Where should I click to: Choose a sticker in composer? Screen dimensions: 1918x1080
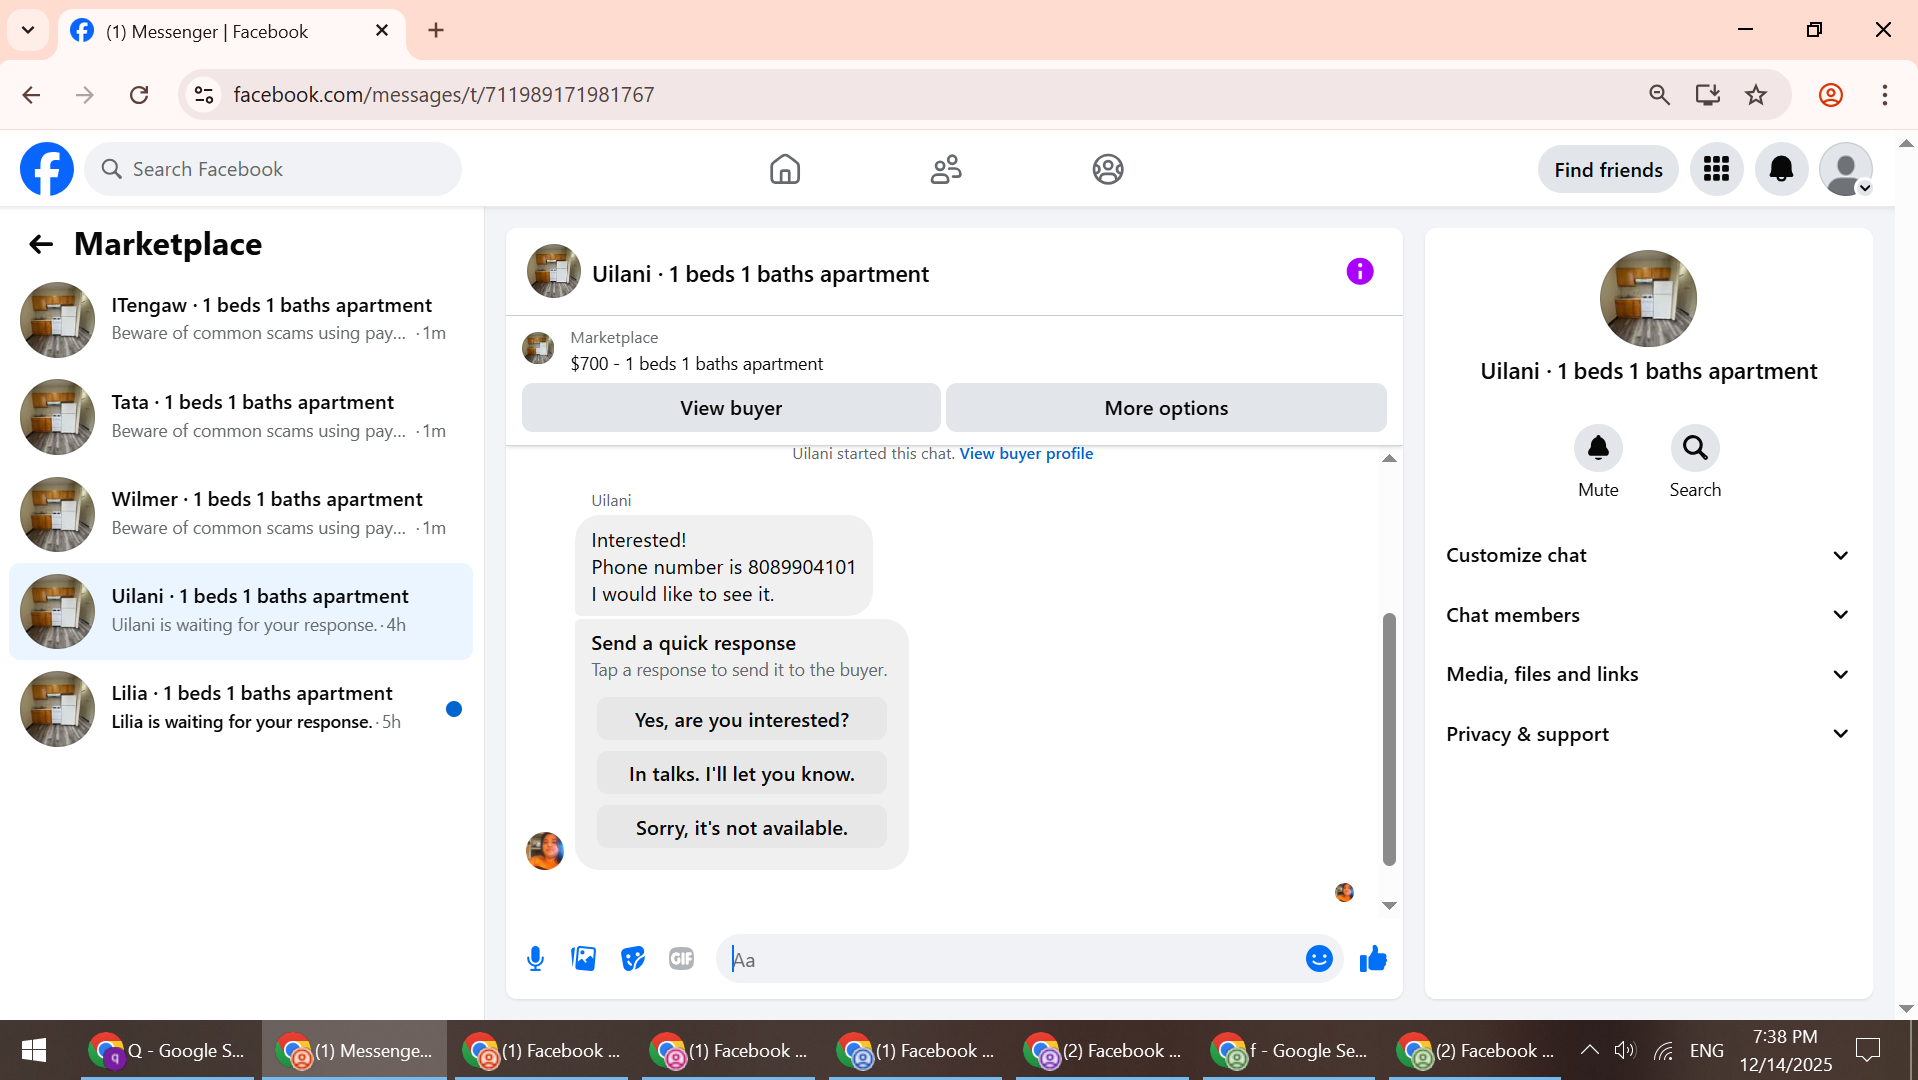[x=633, y=959]
